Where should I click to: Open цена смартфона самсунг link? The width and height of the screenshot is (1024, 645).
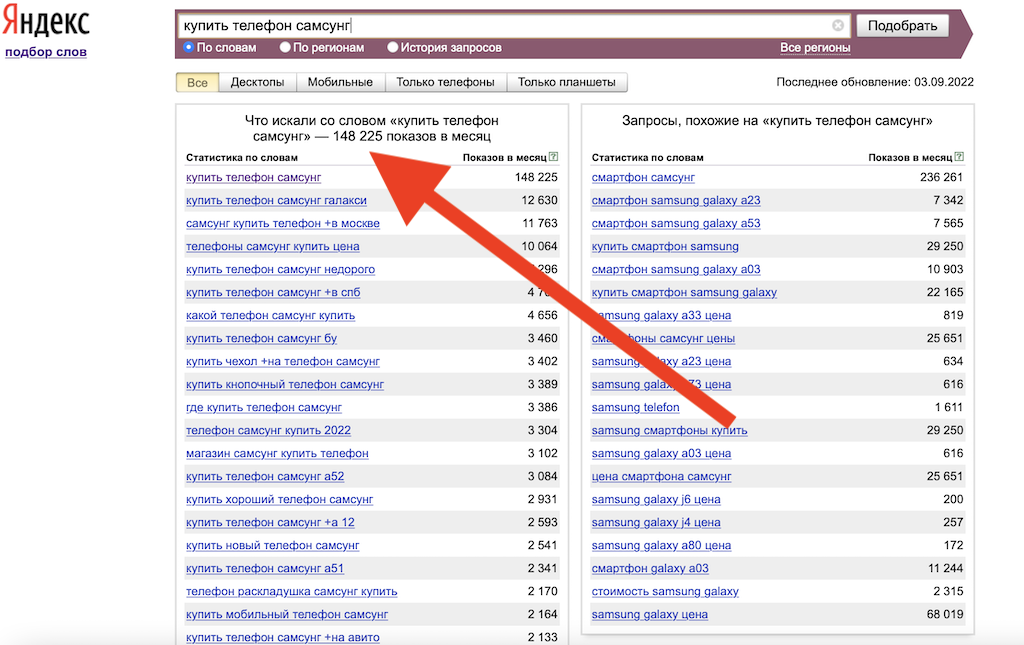point(662,477)
